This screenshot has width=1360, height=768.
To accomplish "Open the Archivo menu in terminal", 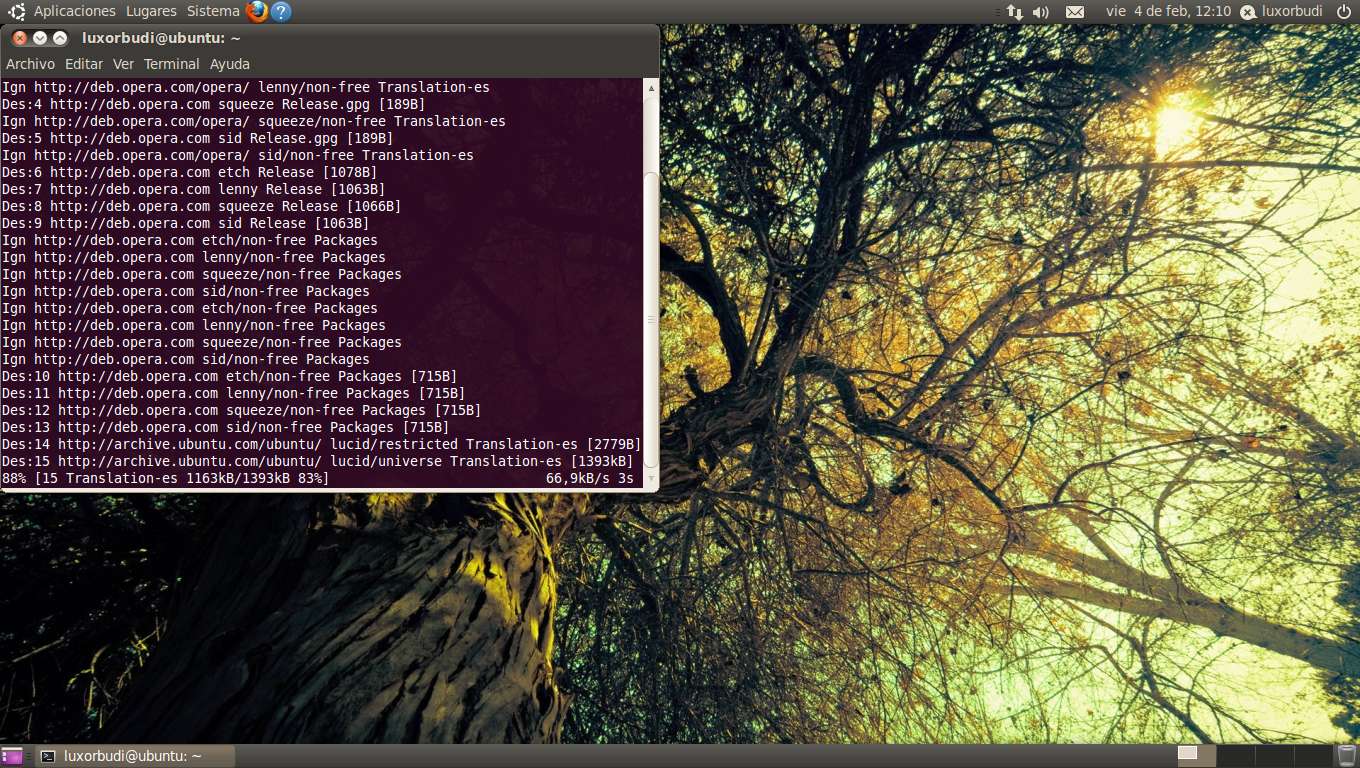I will (x=31, y=64).
